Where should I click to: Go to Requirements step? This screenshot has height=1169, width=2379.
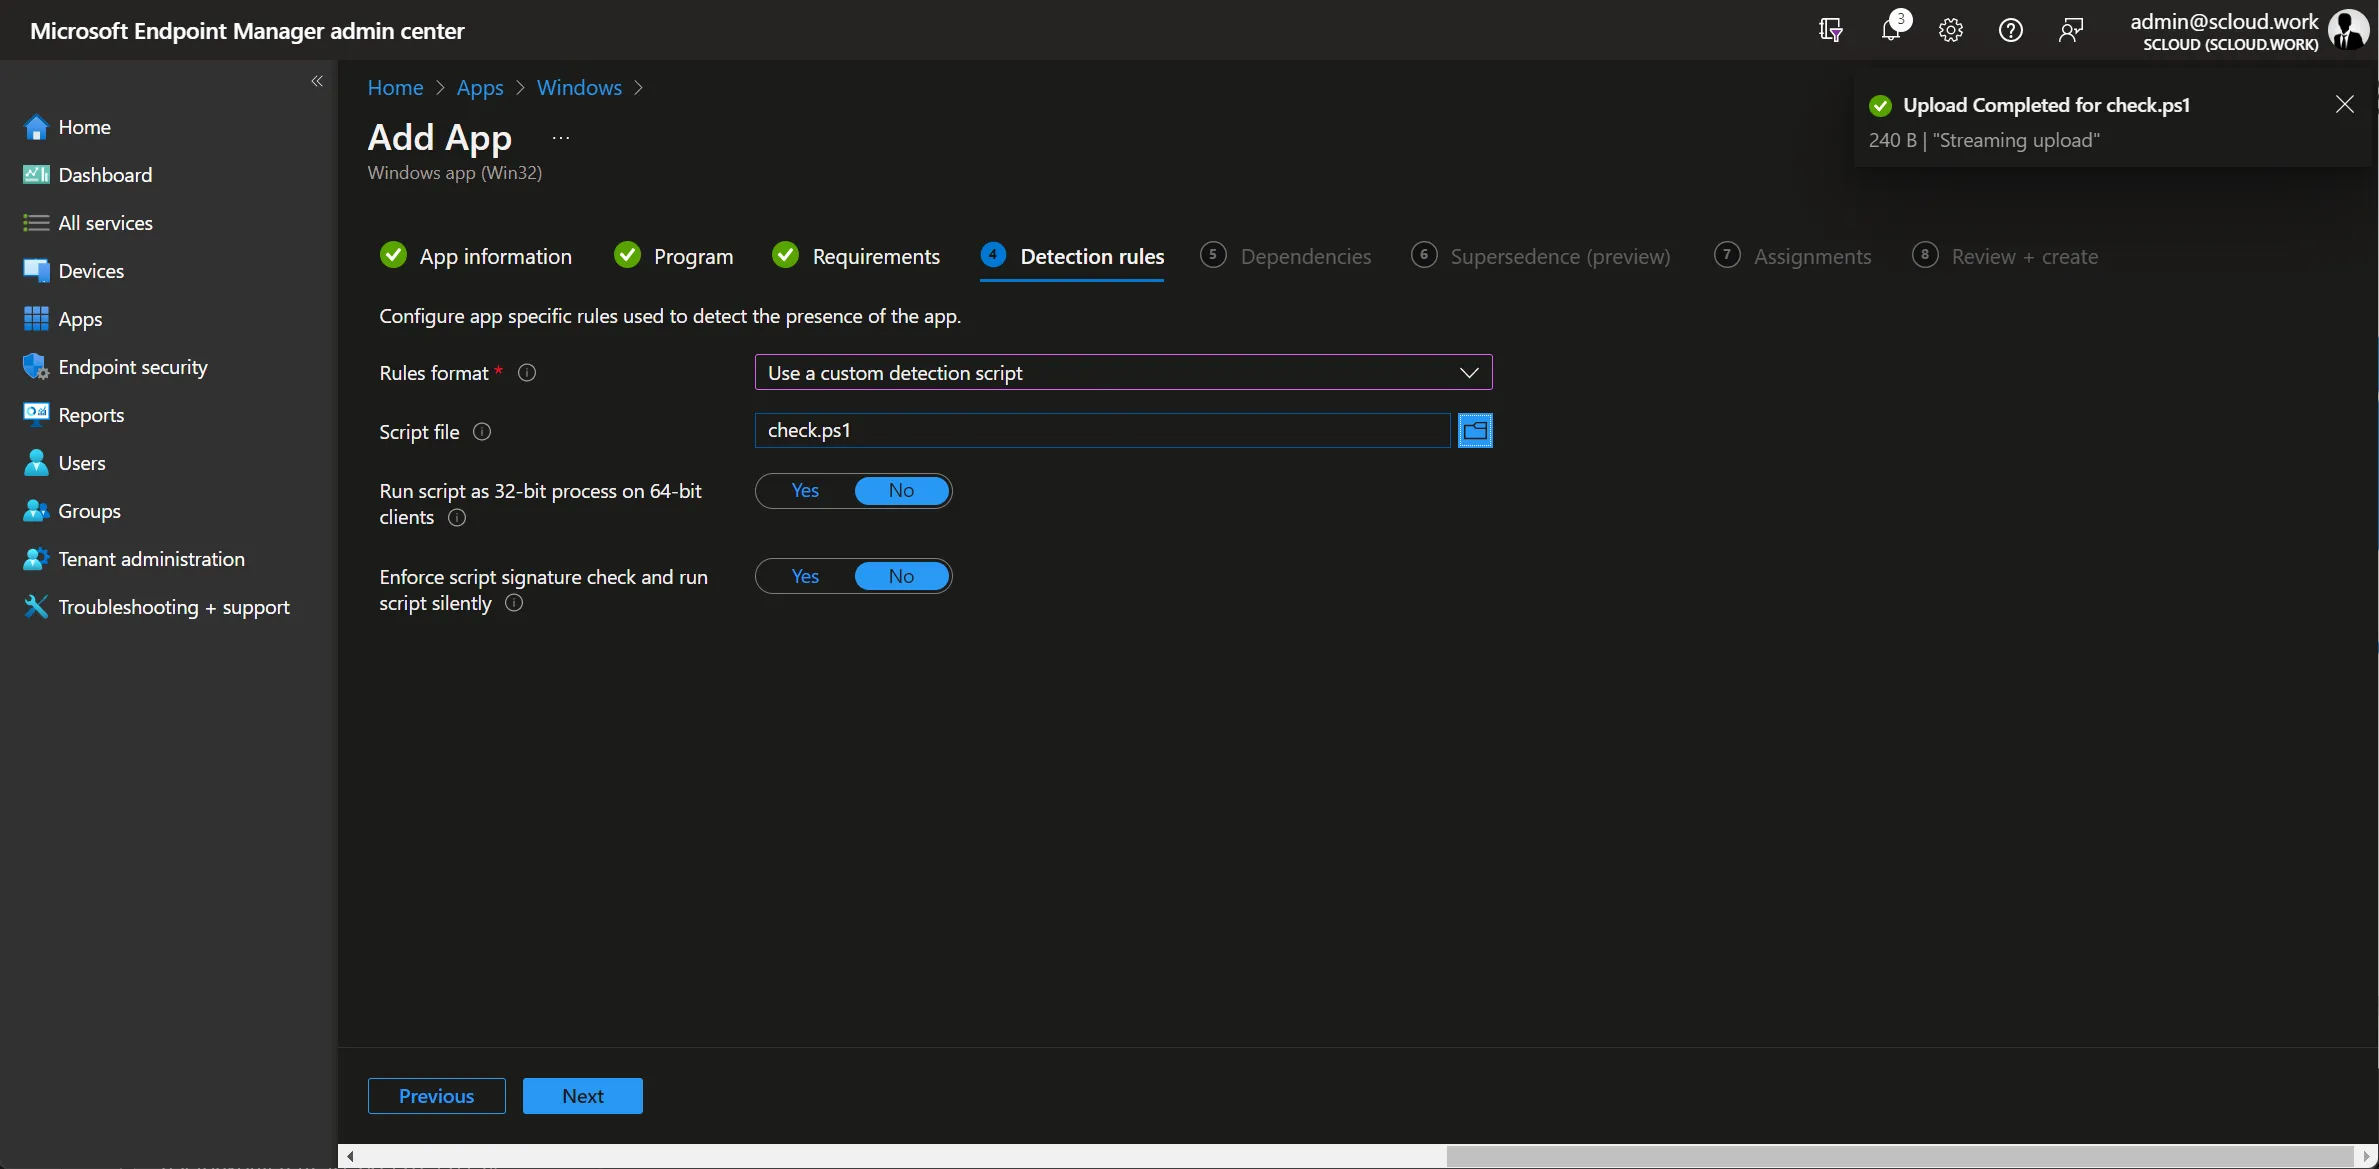[856, 257]
